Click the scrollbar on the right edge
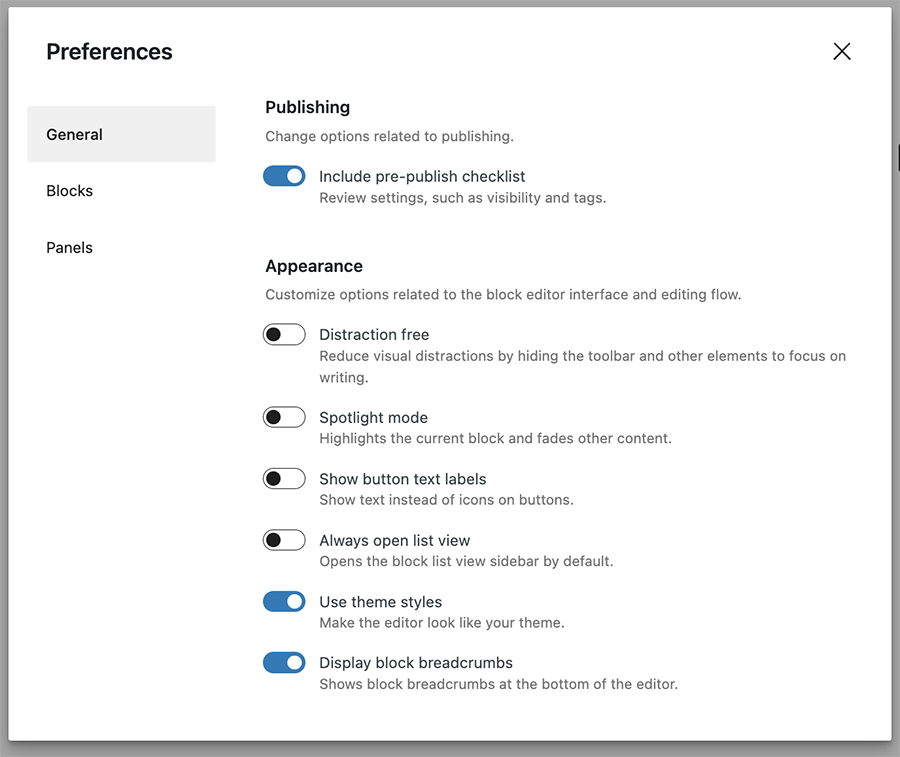 coord(896,157)
